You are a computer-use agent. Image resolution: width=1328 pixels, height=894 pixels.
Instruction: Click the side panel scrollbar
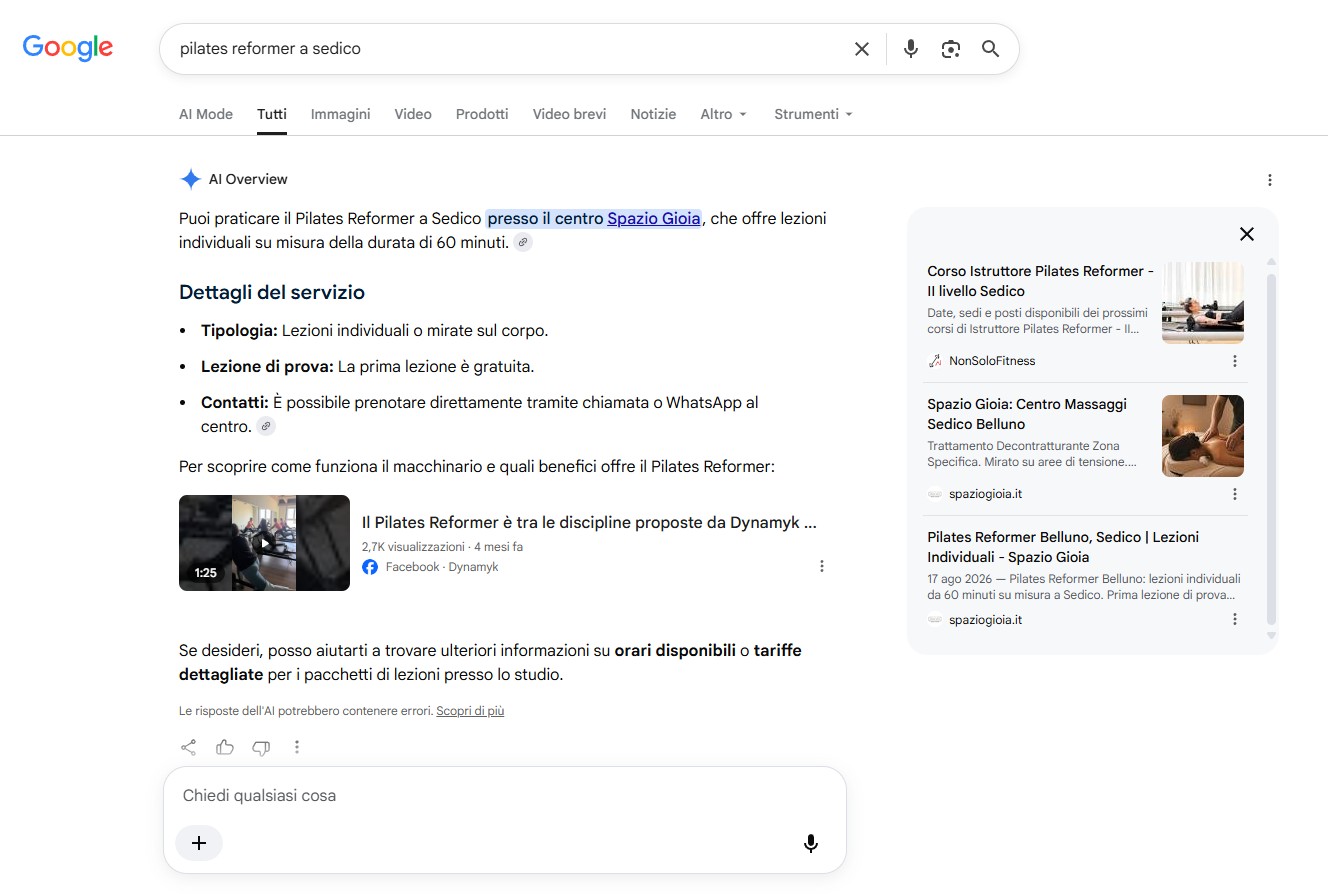(1272, 447)
